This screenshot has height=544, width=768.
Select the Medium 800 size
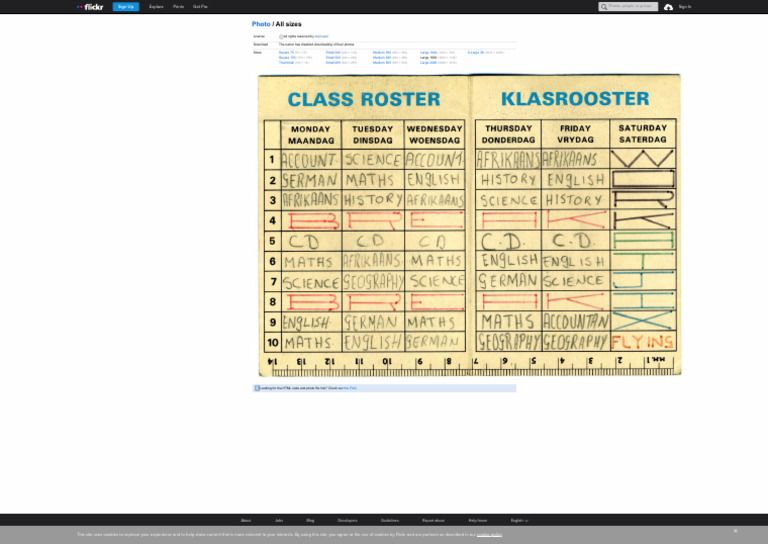point(382,63)
